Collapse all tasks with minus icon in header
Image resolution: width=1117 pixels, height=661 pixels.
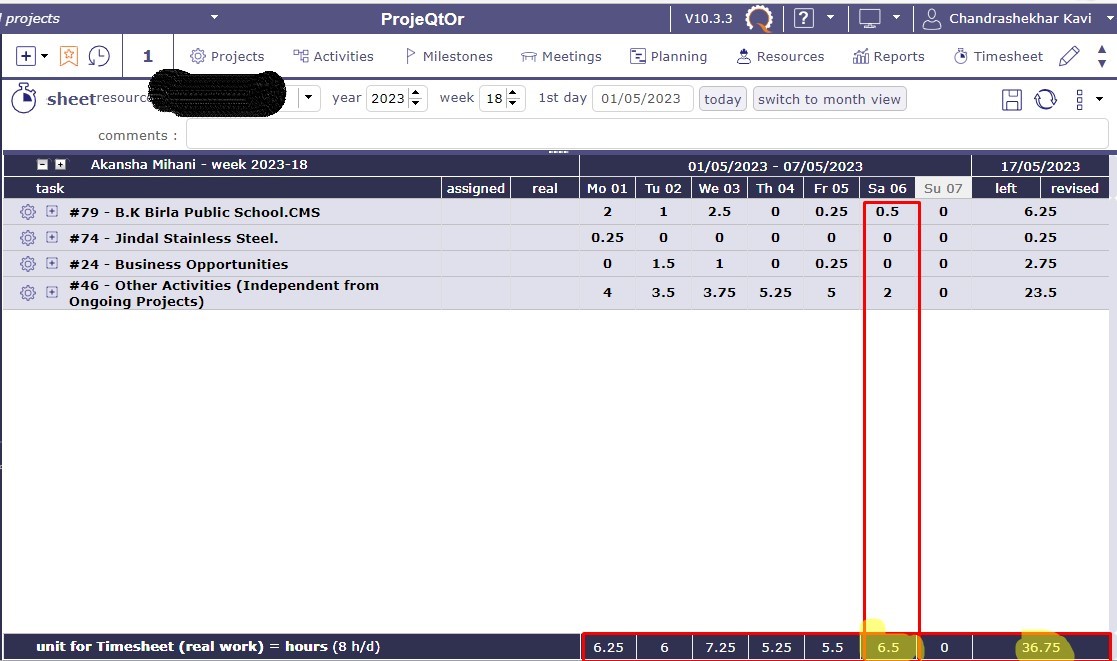click(43, 165)
